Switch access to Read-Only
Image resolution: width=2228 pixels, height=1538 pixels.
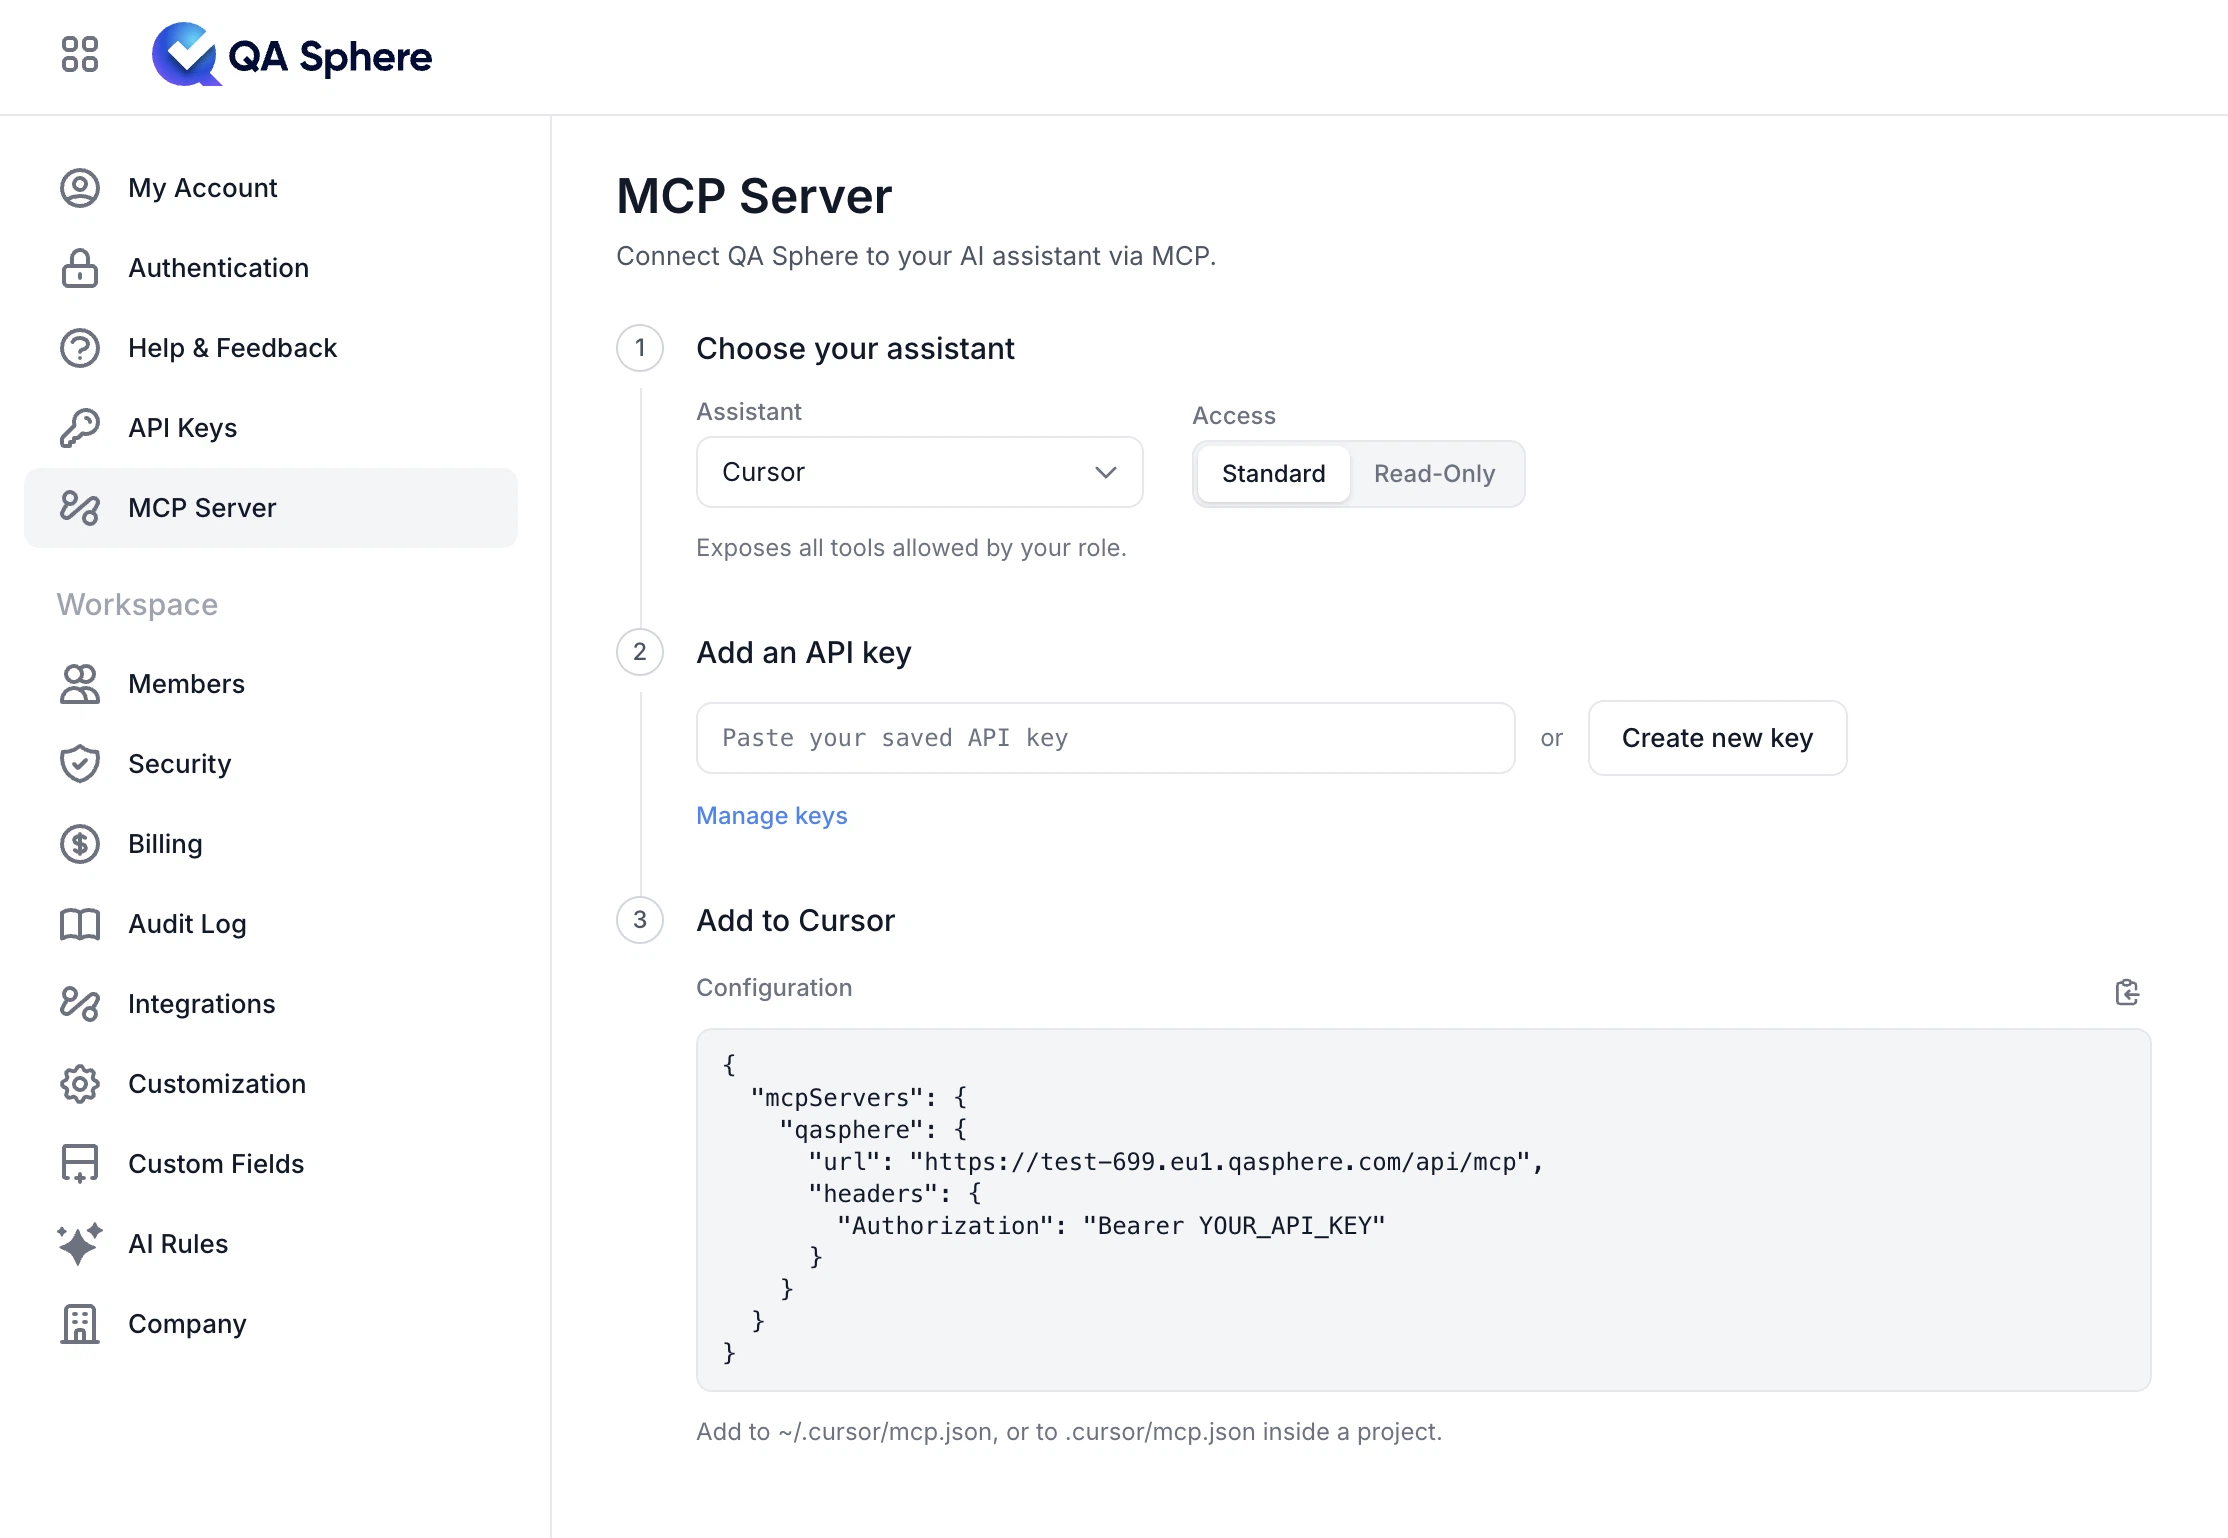(x=1434, y=474)
